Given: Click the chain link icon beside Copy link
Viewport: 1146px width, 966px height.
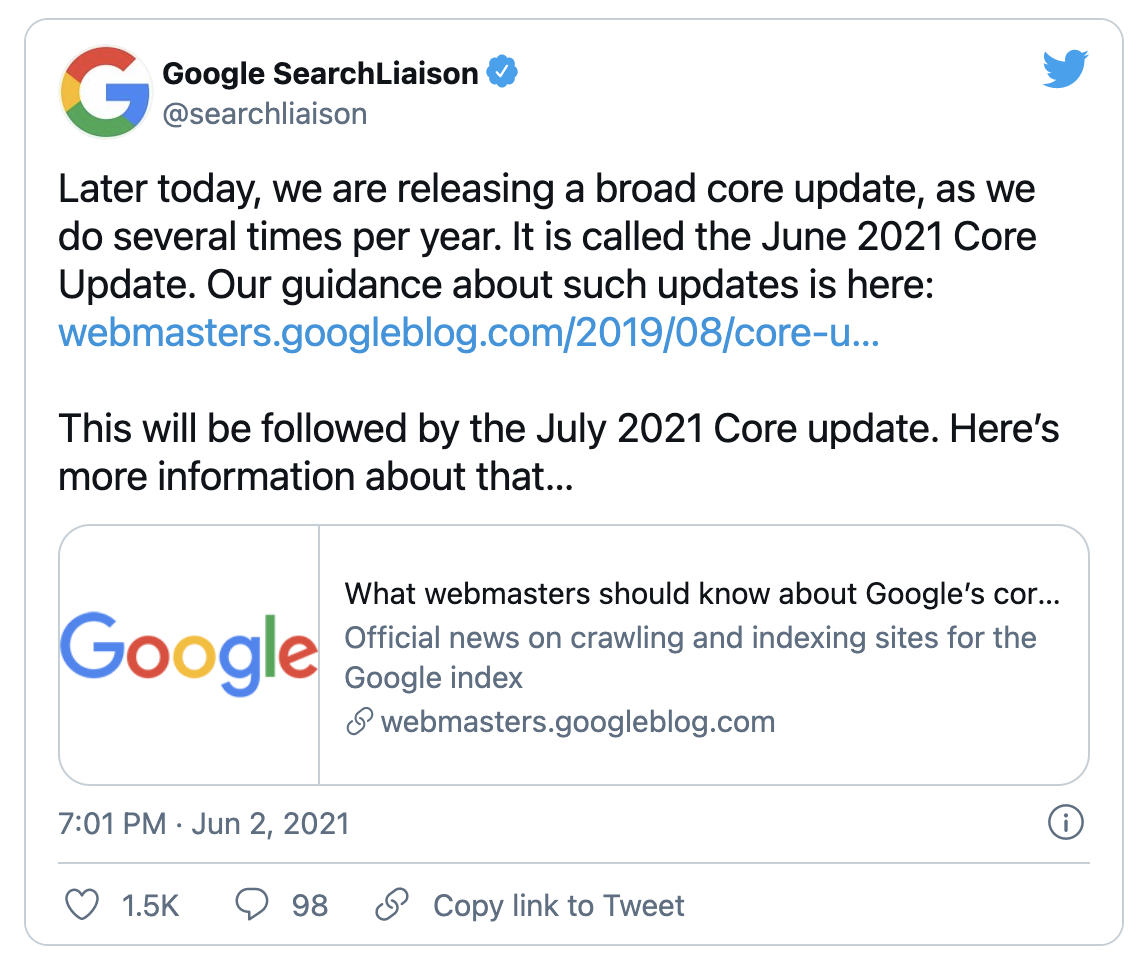Looking at the screenshot, I should pos(391,905).
